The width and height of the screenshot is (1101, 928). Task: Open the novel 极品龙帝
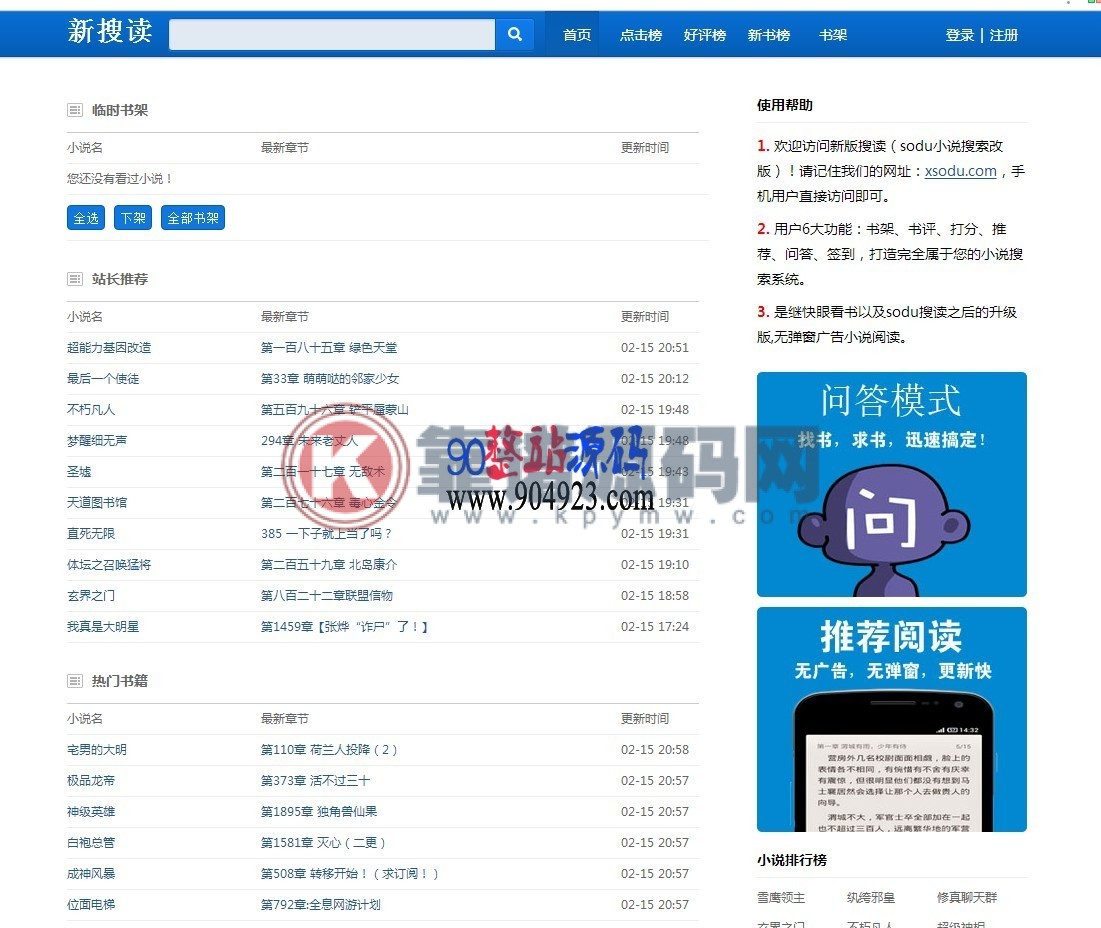[91, 781]
